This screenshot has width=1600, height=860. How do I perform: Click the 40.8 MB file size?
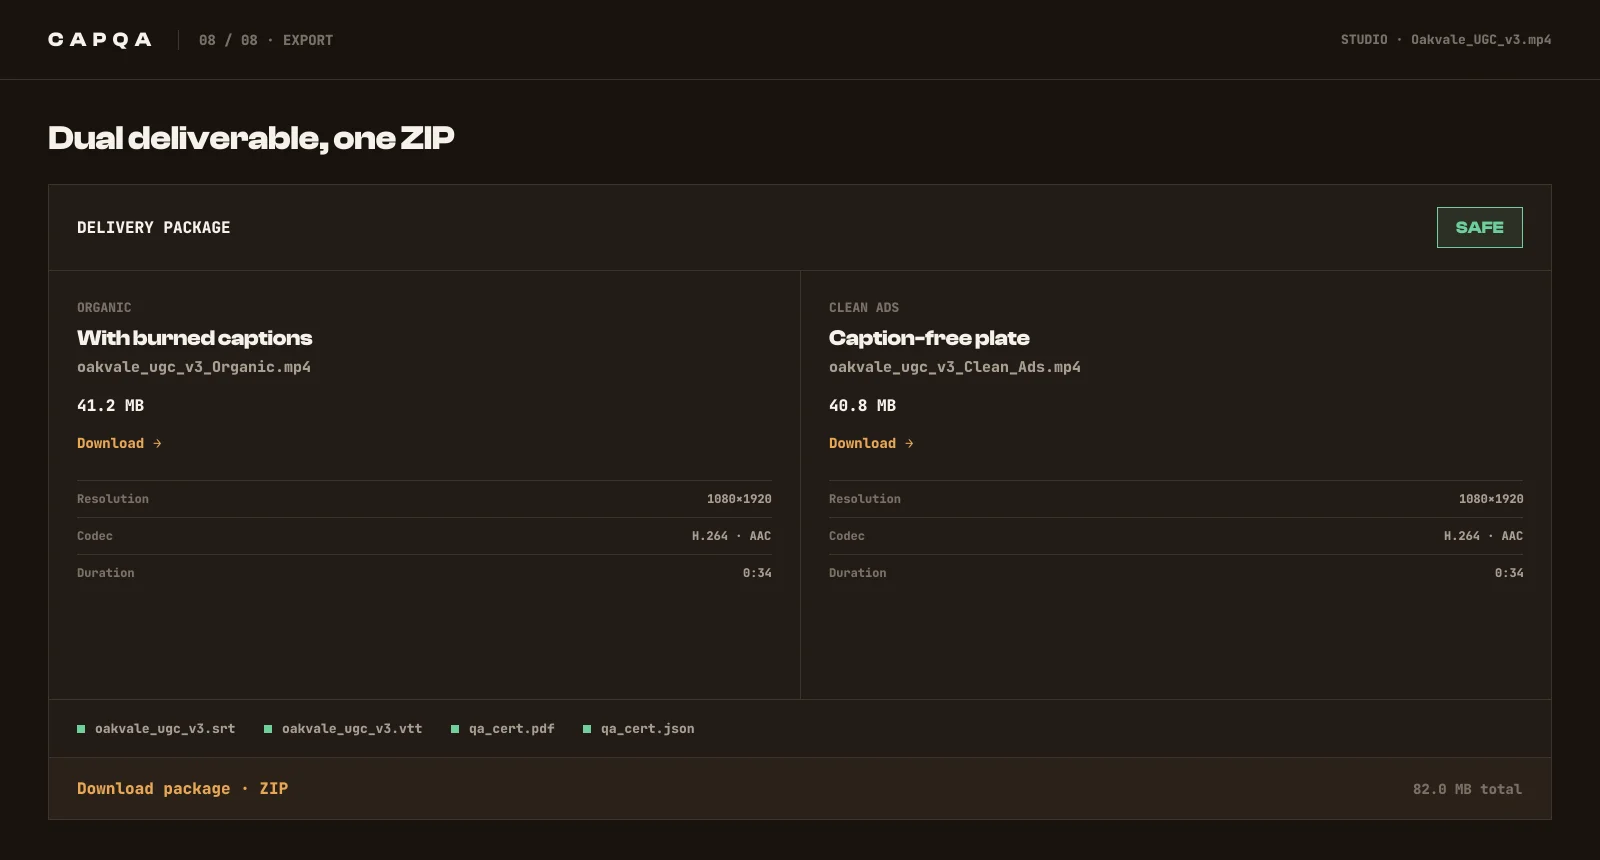coord(863,405)
